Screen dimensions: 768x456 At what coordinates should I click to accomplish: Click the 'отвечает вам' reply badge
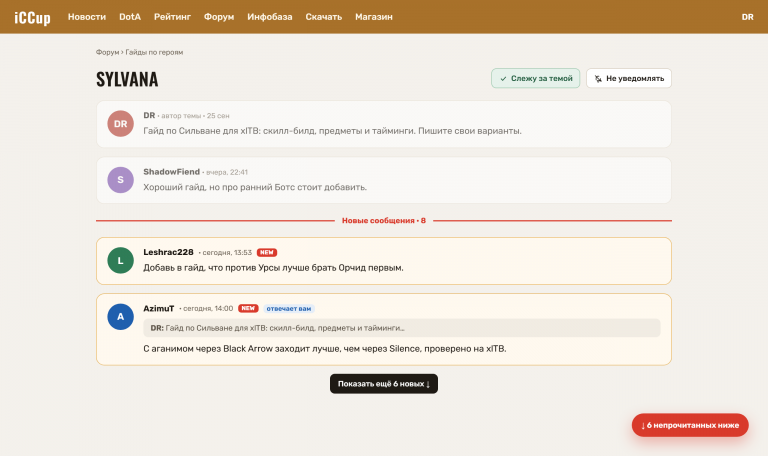[289, 309]
